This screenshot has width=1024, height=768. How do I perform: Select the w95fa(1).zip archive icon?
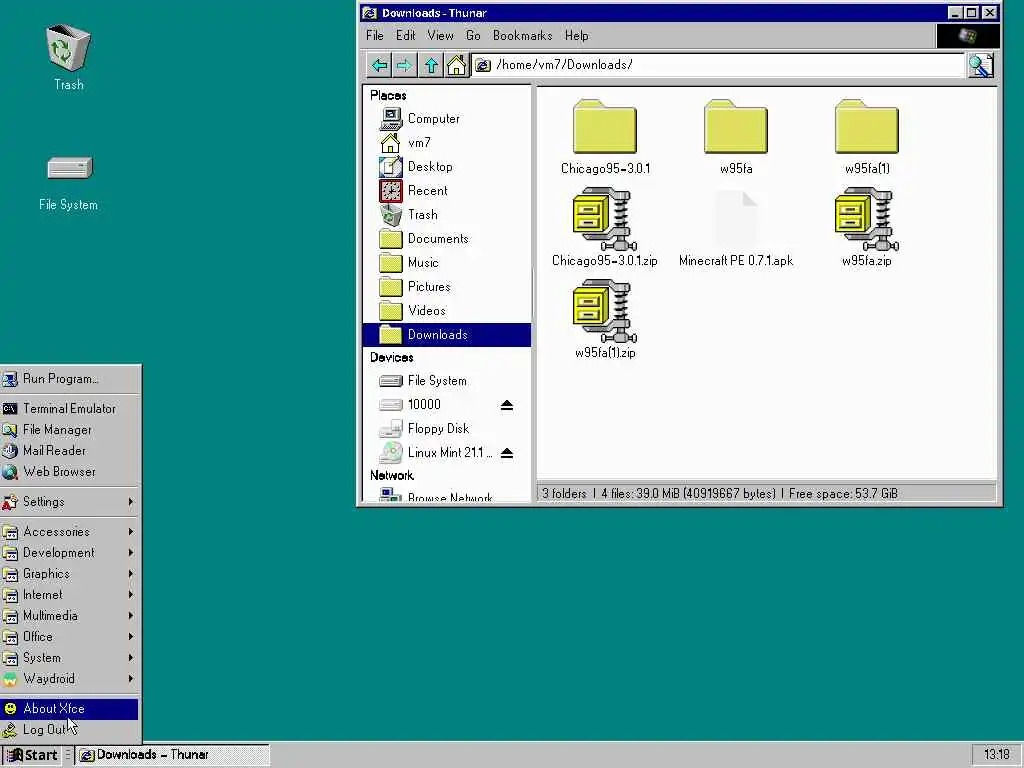pos(605,312)
